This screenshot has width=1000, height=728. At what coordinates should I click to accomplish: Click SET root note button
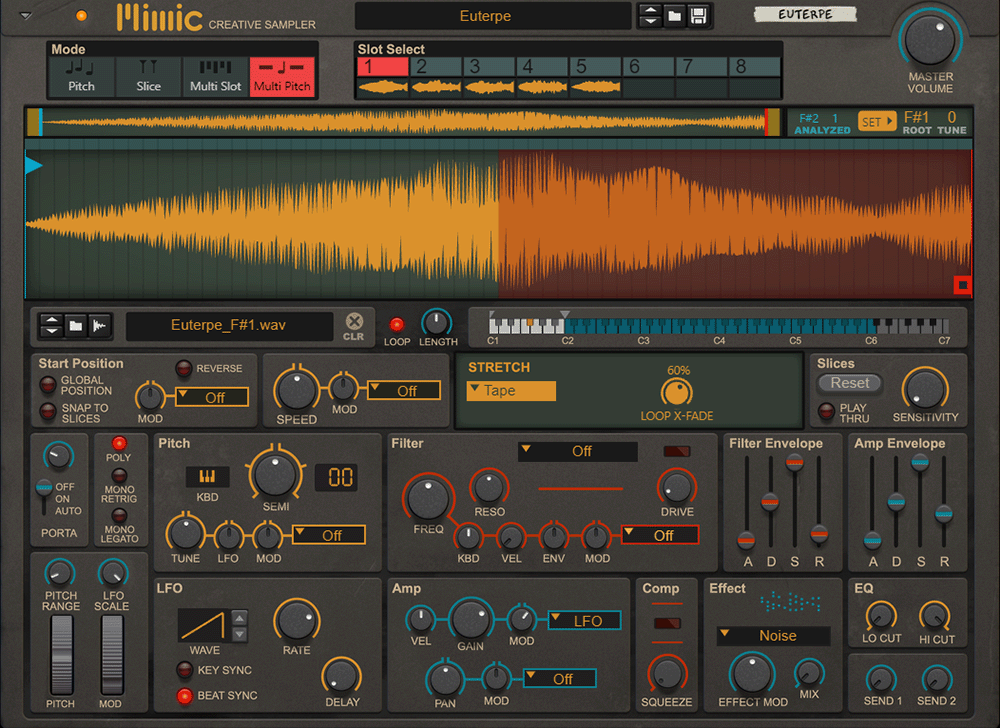pyautogui.click(x=876, y=120)
